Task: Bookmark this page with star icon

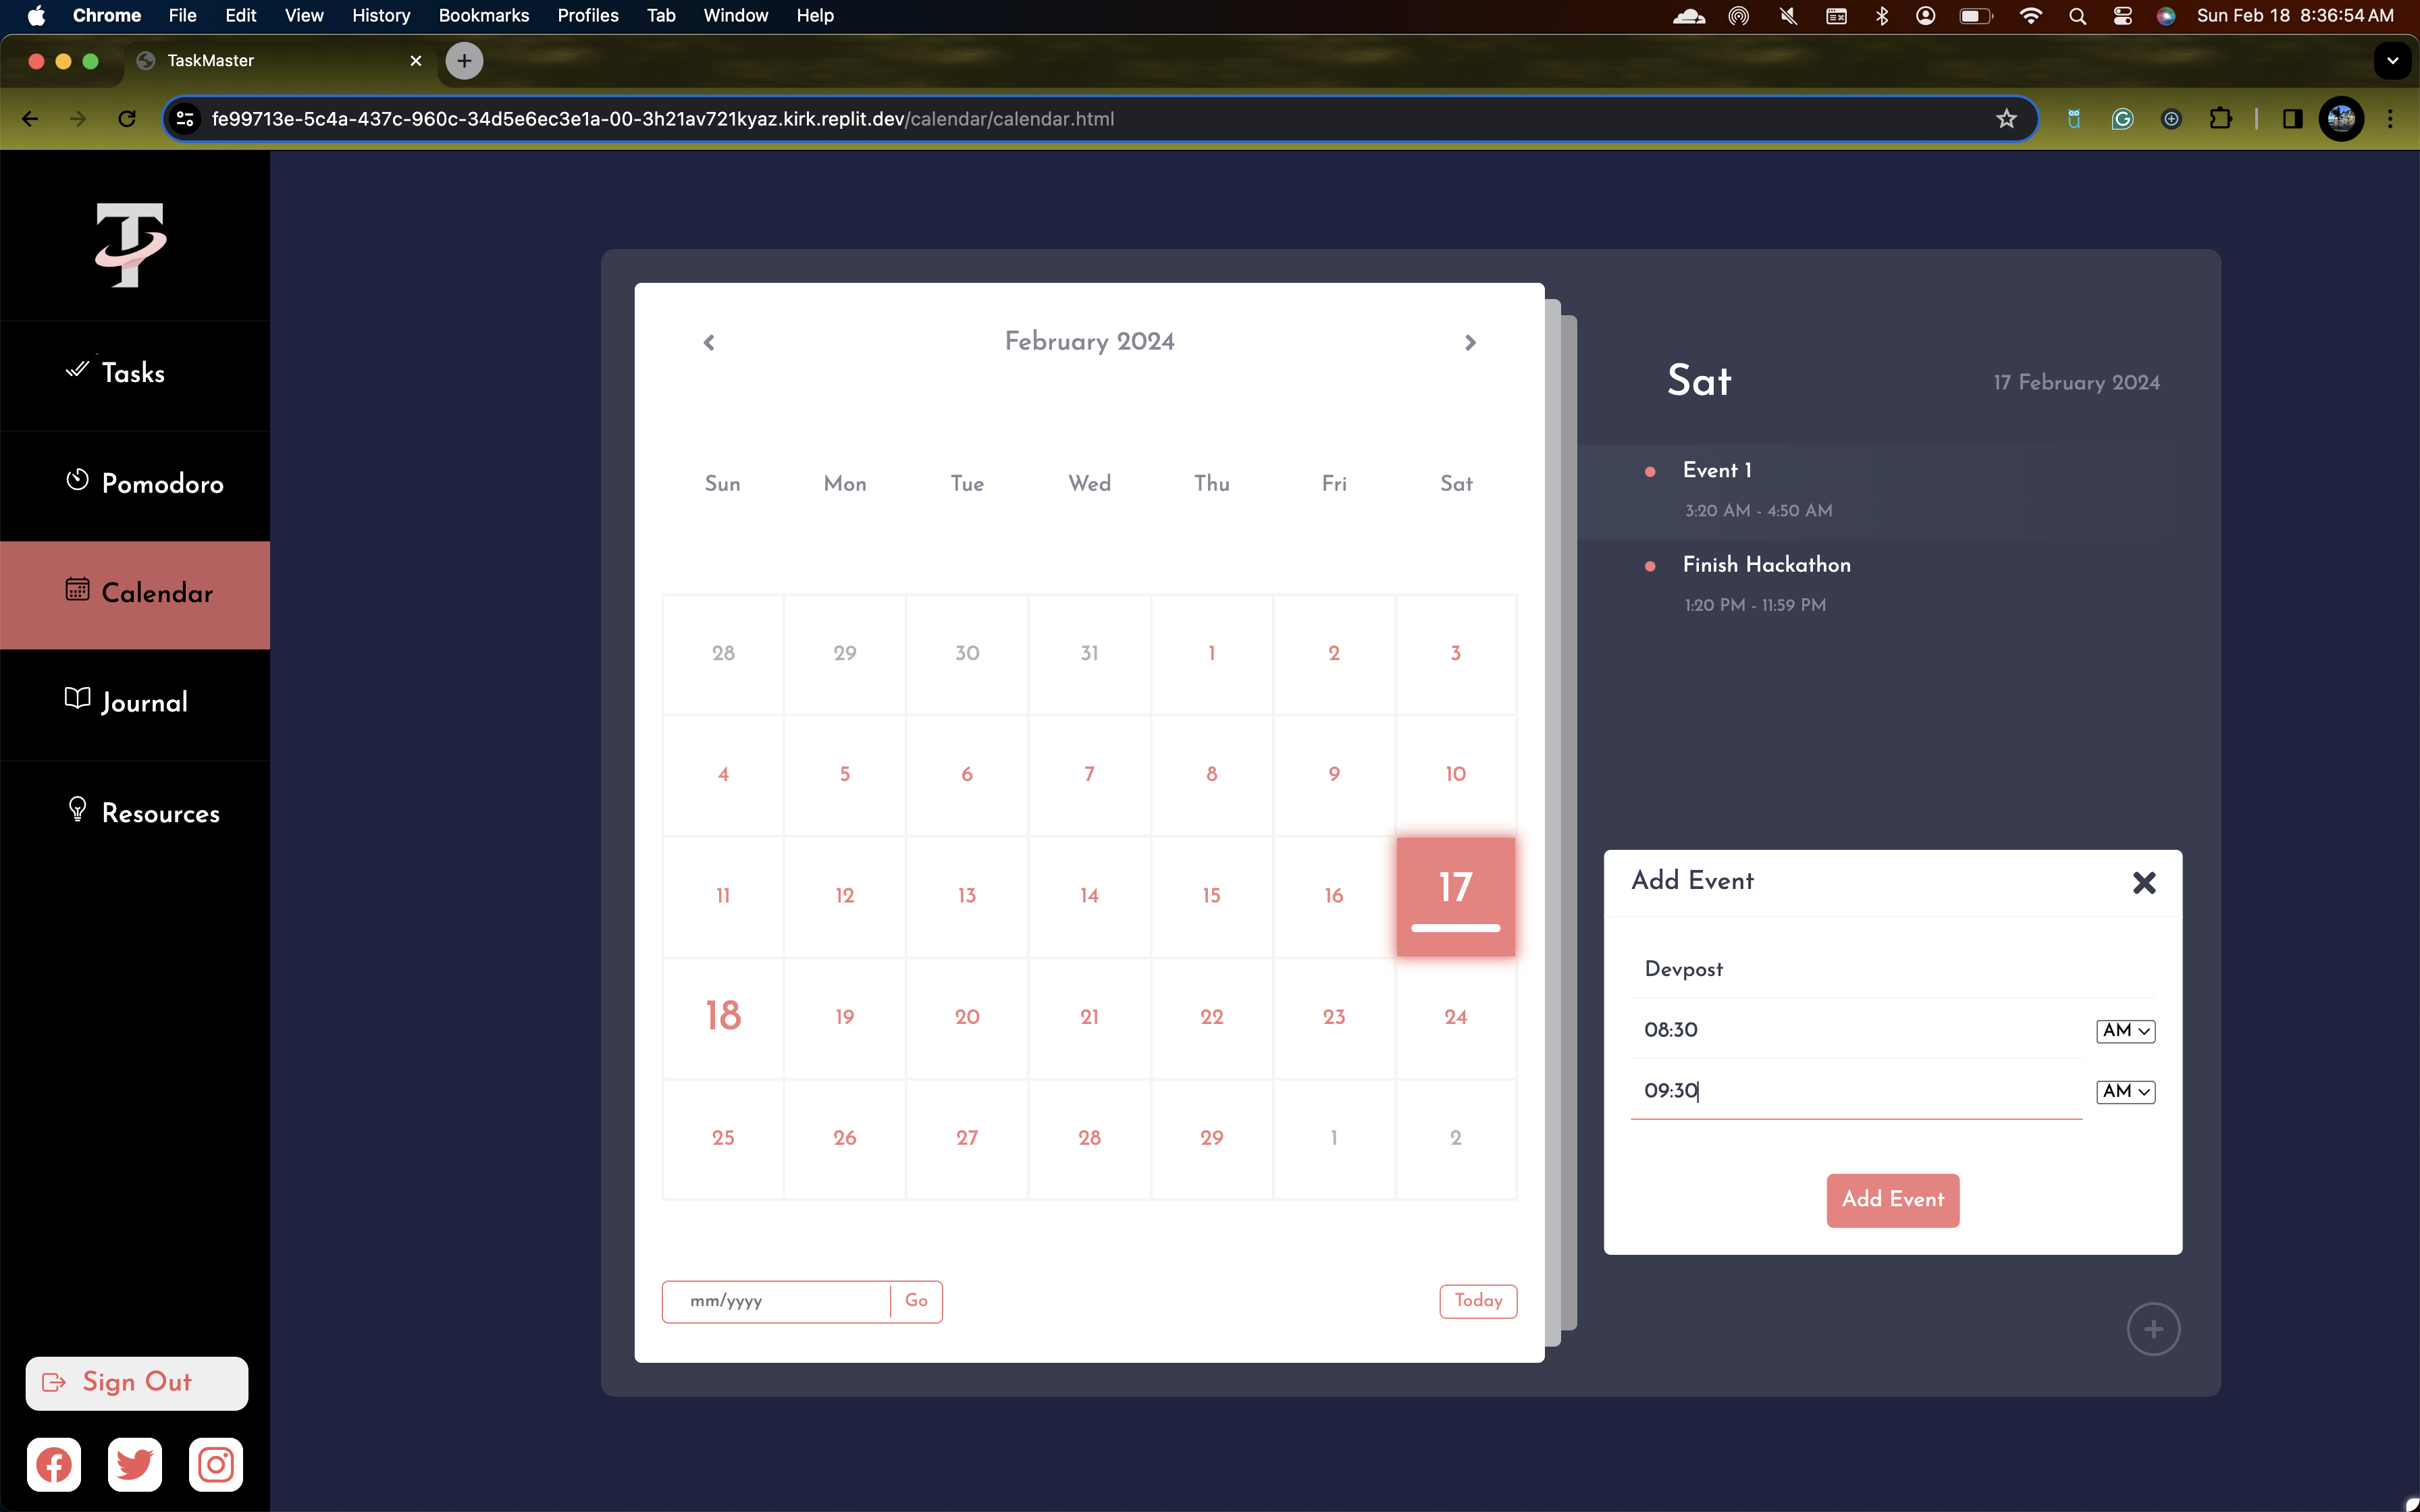Action: (2006, 119)
